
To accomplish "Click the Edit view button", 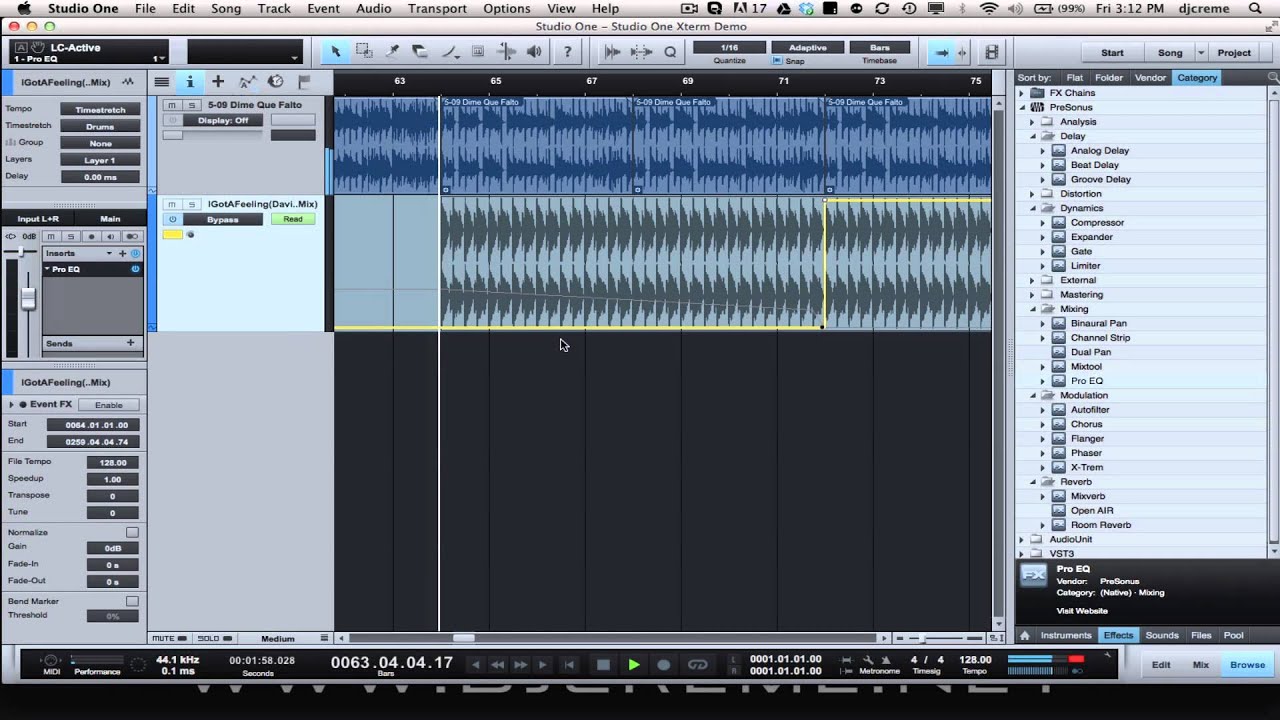I will (x=1161, y=664).
